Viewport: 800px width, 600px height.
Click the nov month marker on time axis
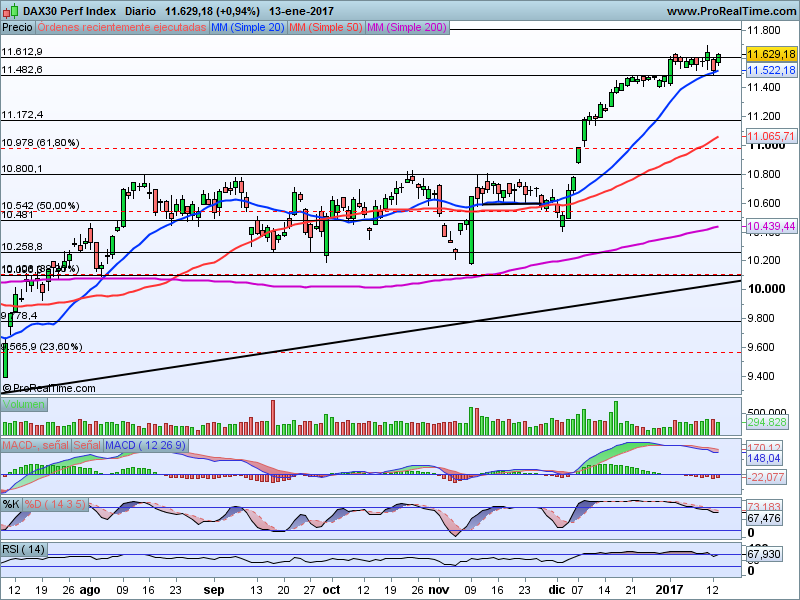pos(439,590)
